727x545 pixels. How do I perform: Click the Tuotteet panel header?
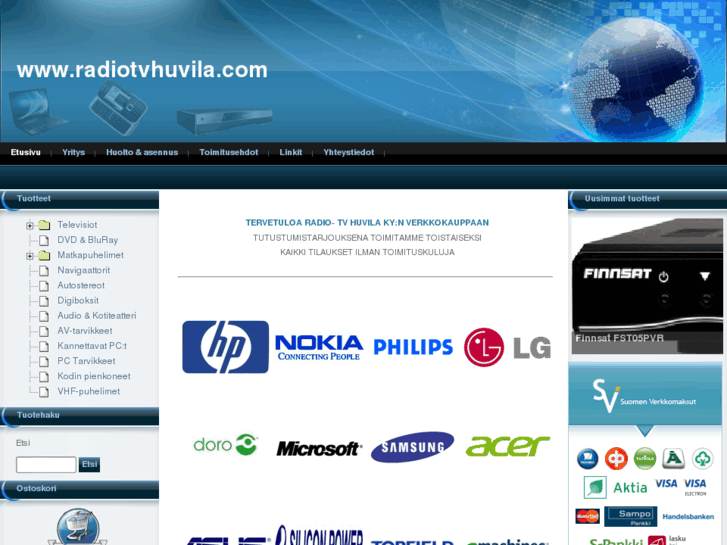tap(80, 199)
